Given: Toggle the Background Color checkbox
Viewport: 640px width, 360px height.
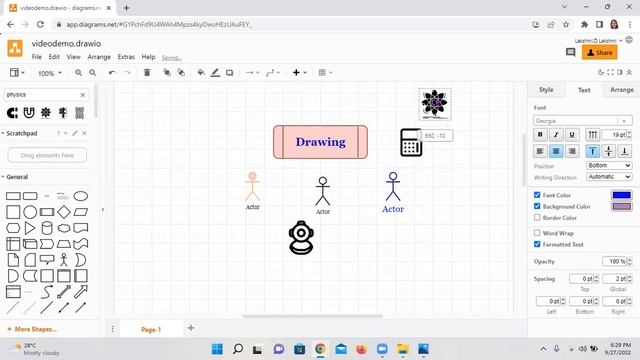Looking at the screenshot, I should coord(537,206).
